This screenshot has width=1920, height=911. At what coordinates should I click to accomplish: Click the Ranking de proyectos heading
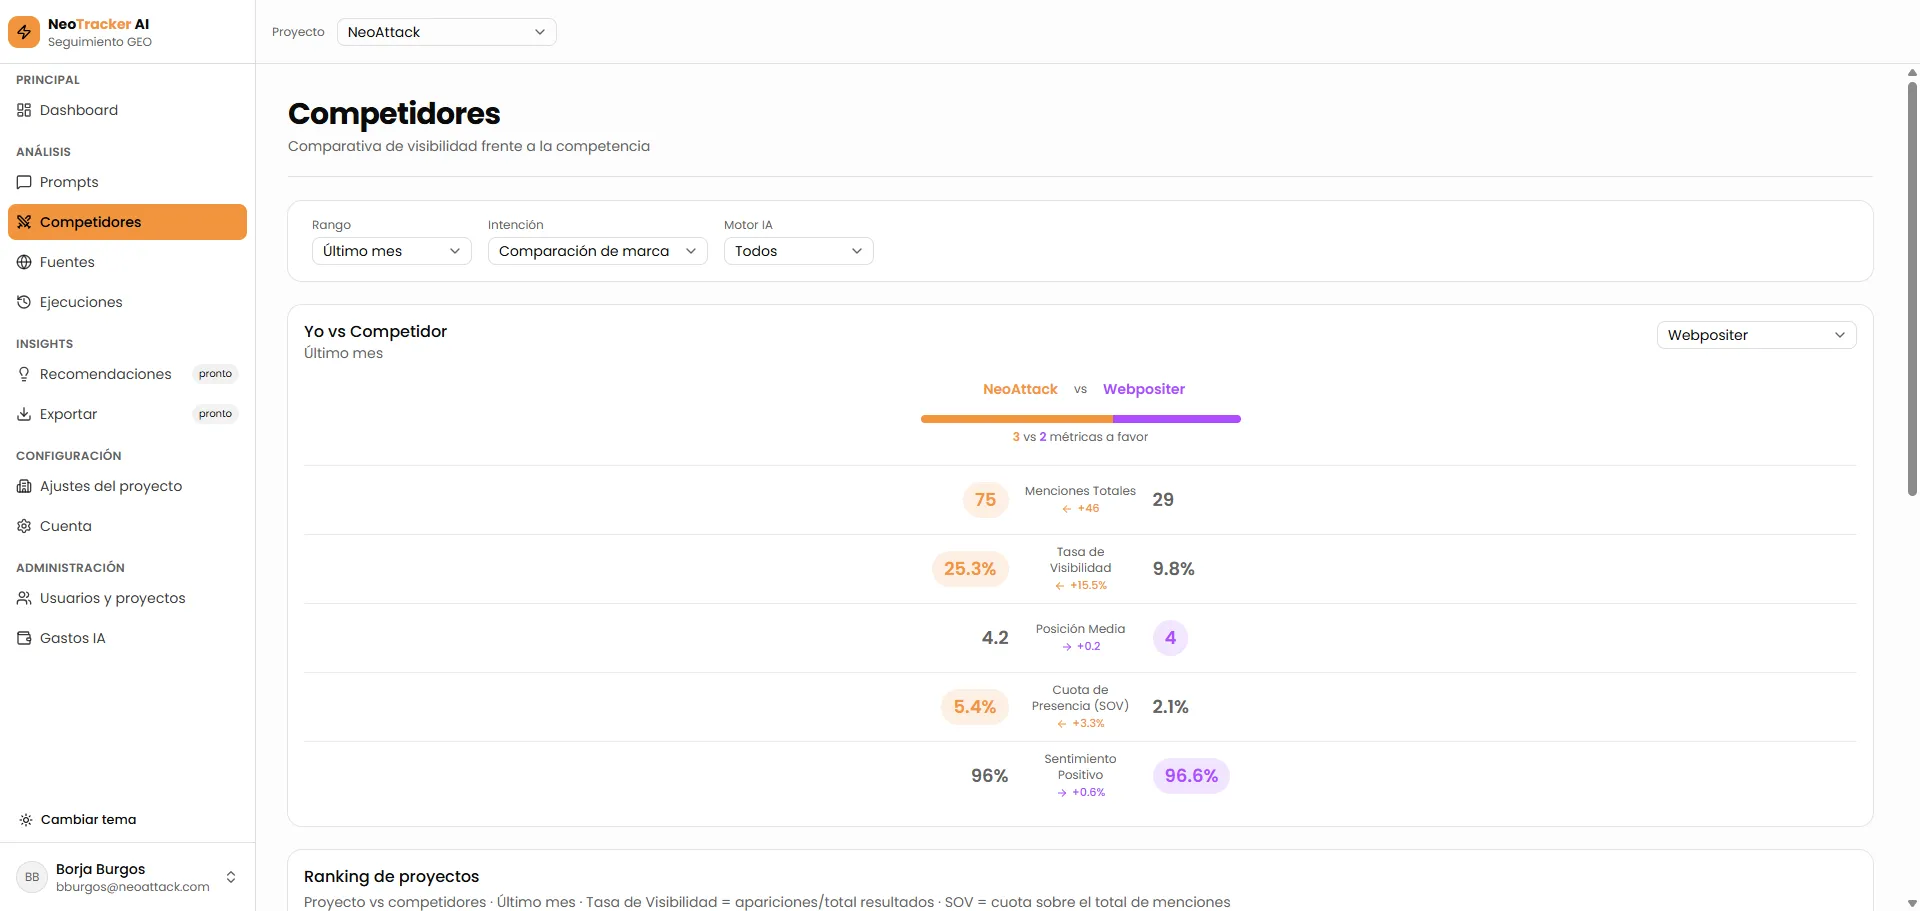click(392, 876)
